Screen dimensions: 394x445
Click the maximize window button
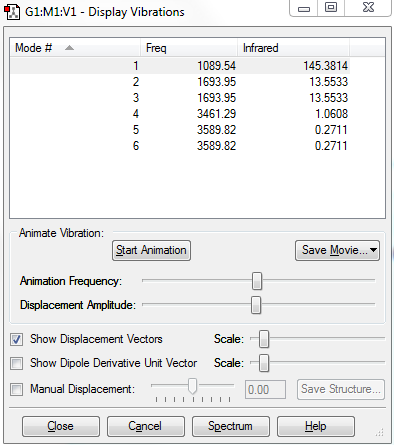click(x=331, y=7)
